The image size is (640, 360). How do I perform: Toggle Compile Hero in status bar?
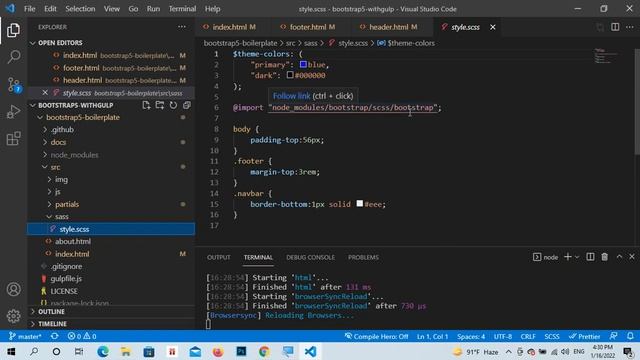click(x=376, y=336)
